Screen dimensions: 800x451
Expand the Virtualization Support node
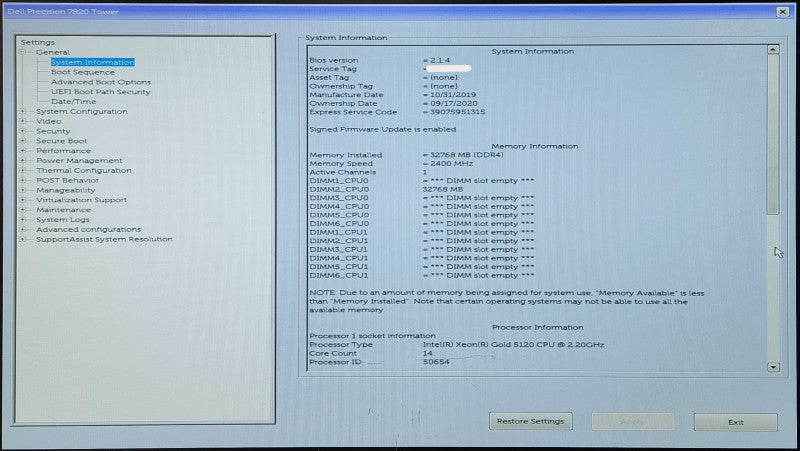click(x=22, y=200)
